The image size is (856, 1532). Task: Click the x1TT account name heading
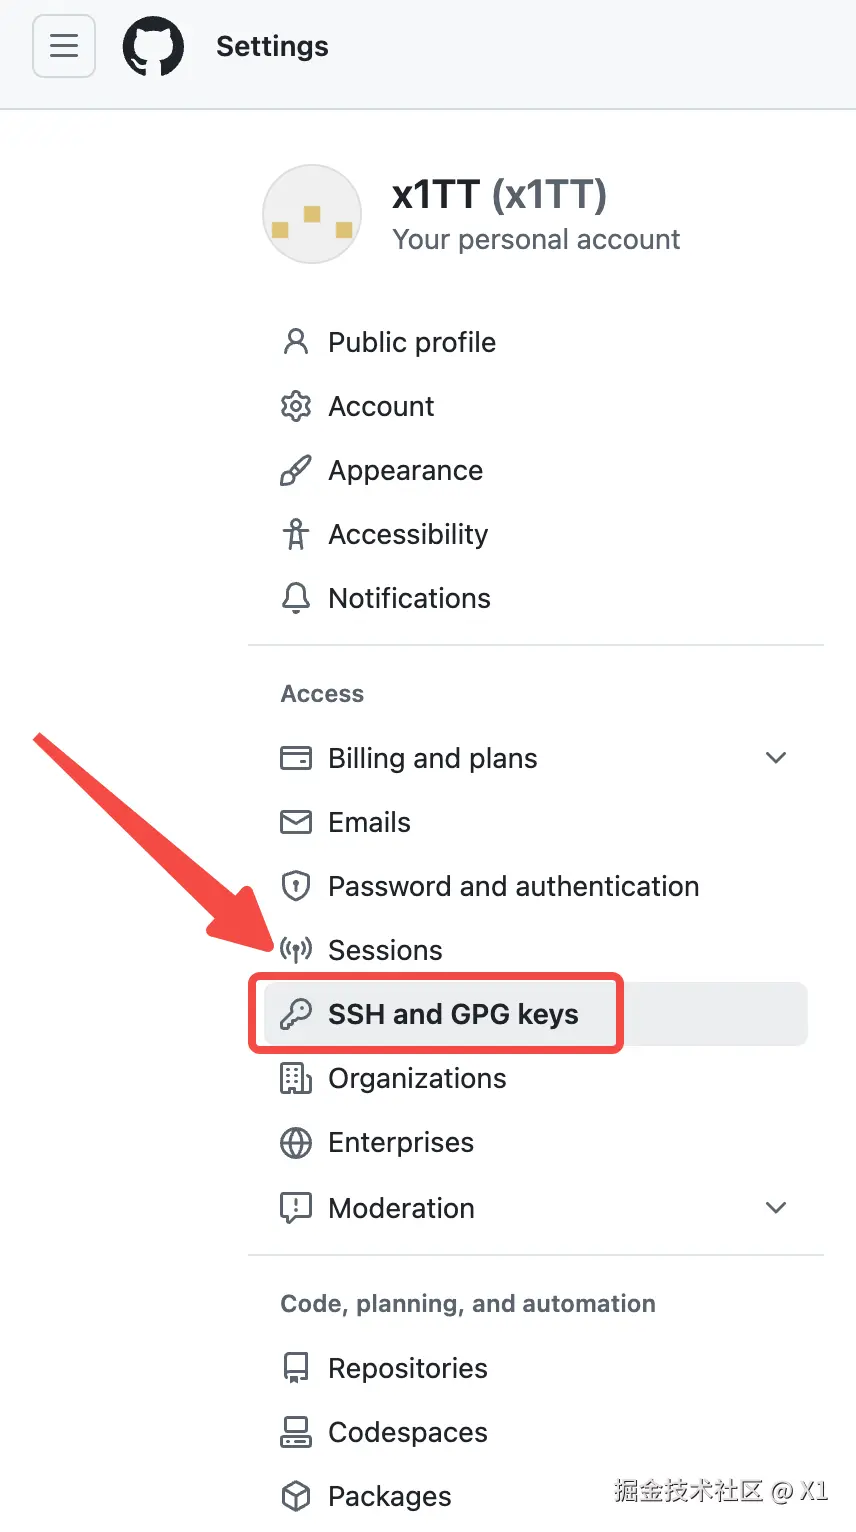[499, 194]
